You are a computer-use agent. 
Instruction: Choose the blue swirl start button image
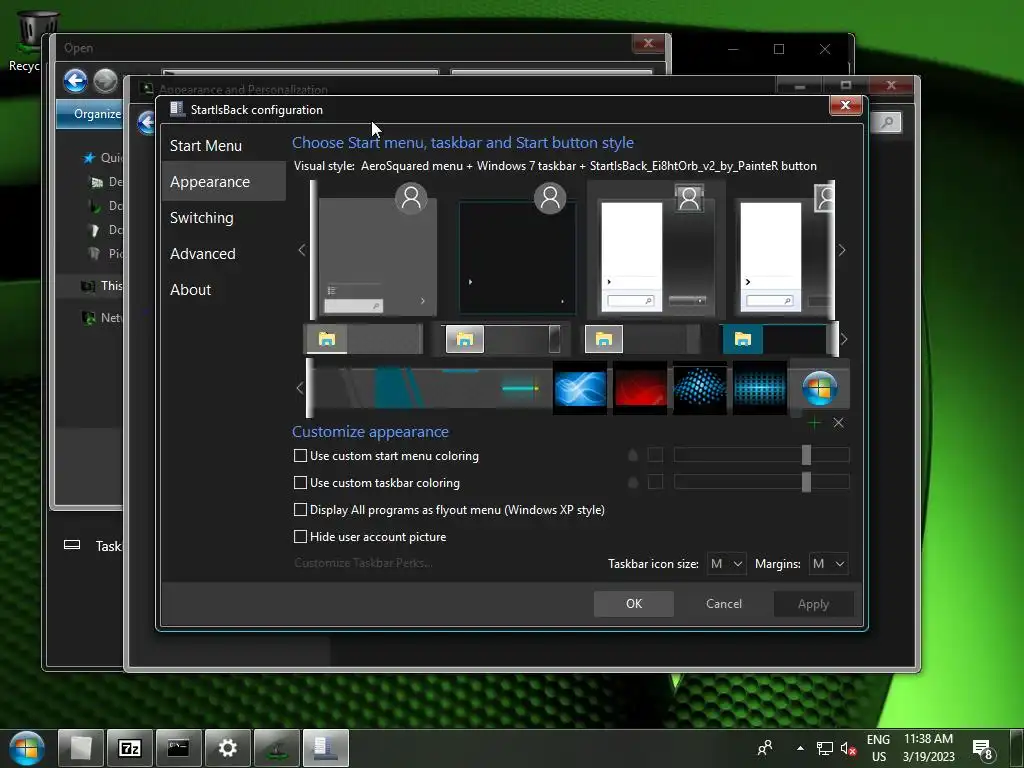point(580,389)
